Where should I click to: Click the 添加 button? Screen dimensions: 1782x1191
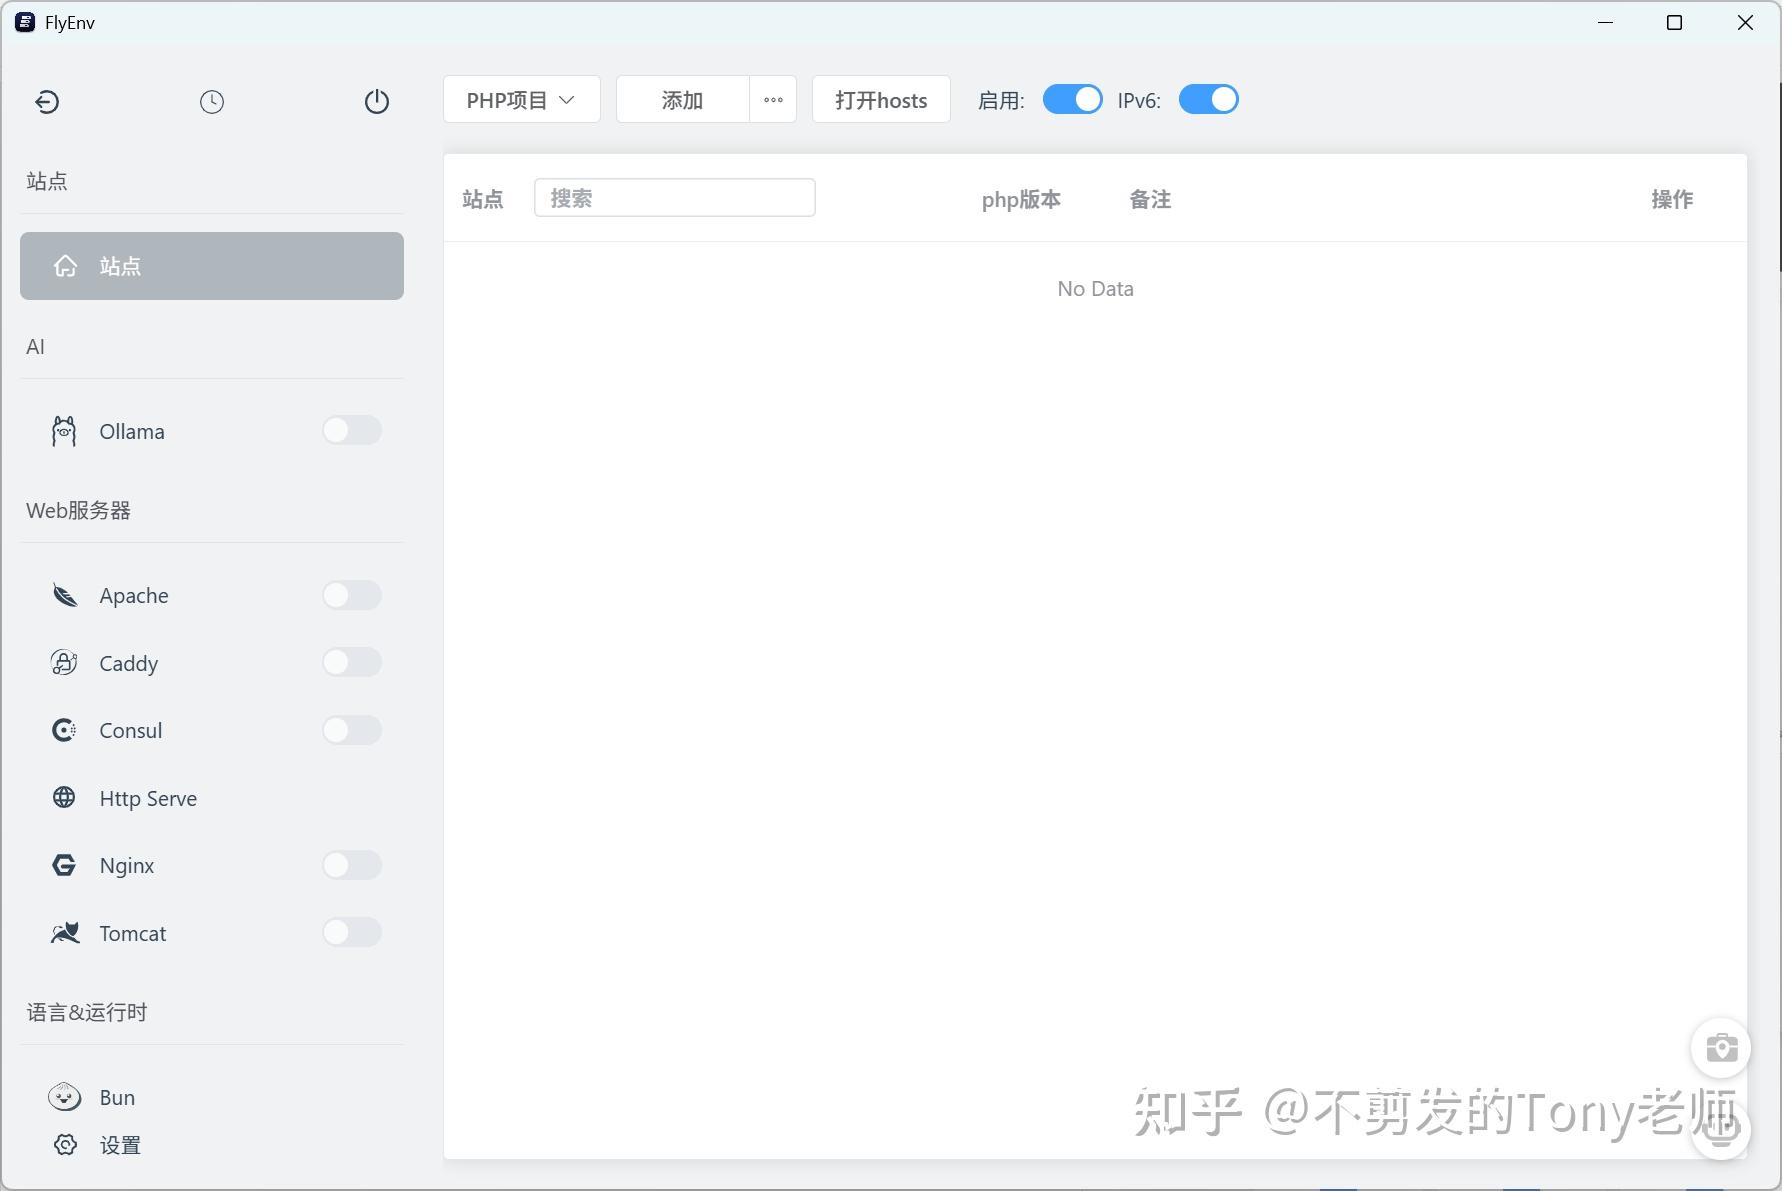(x=681, y=99)
